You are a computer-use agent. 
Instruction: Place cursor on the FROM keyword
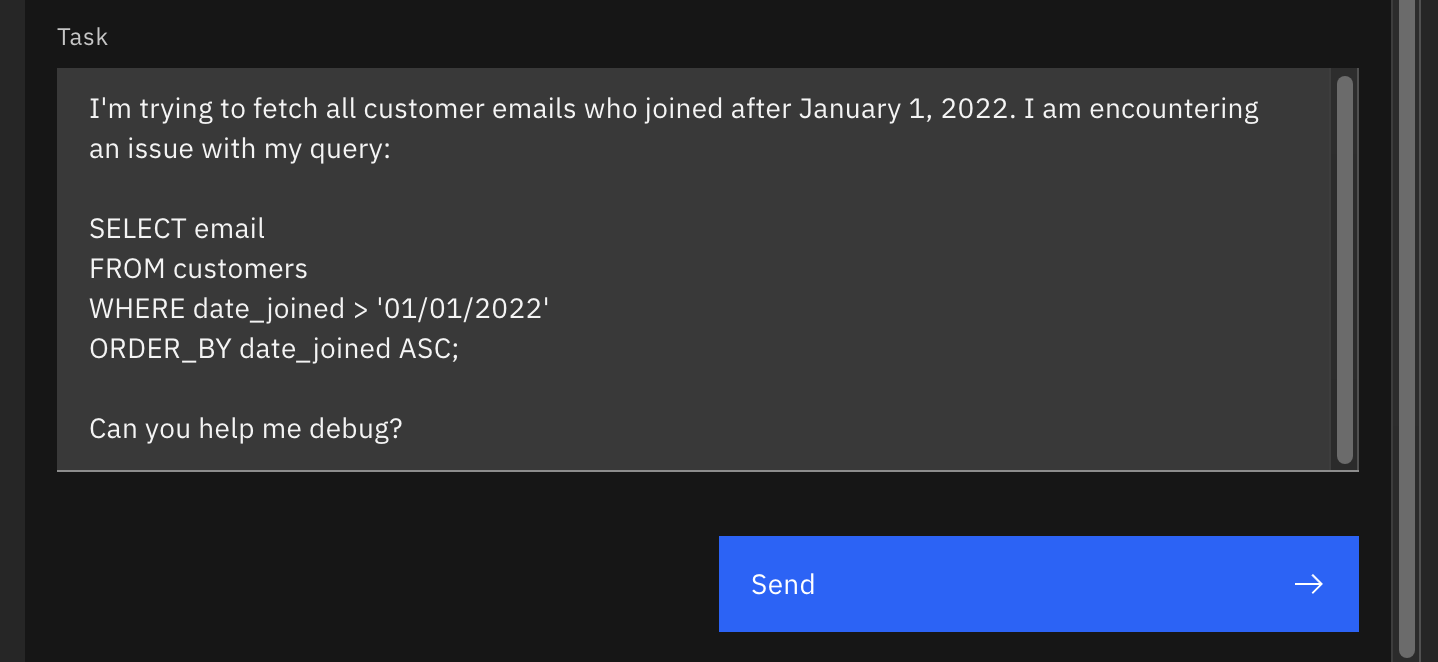(127, 268)
